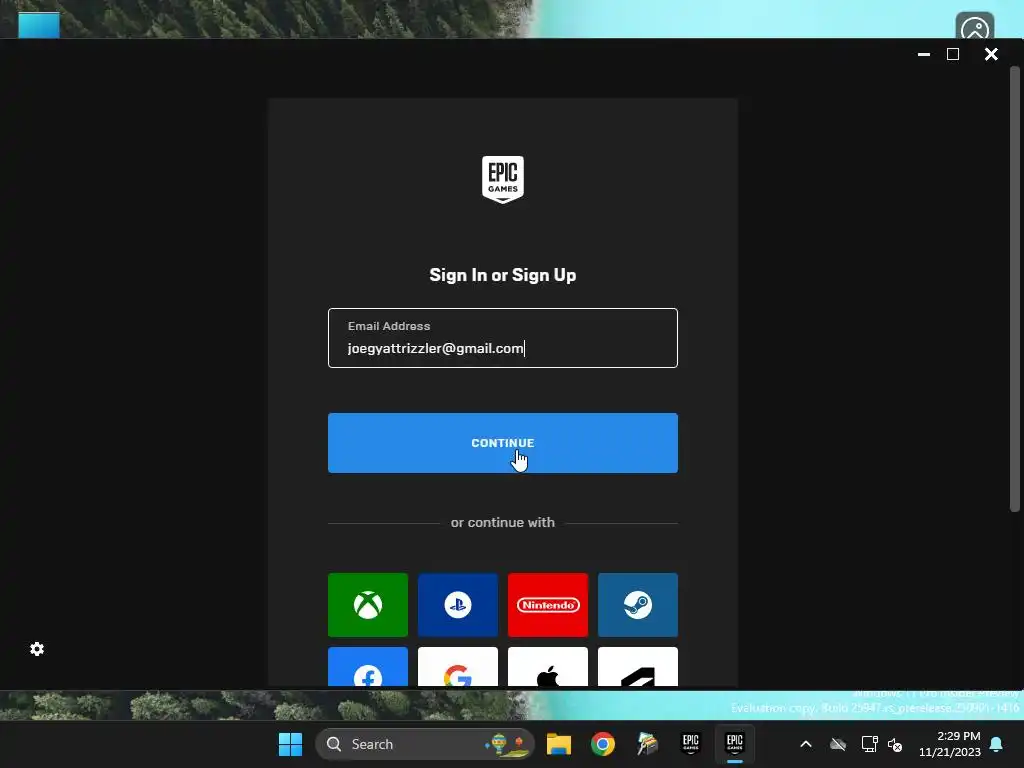Select the blue desktop item at top left
The width and height of the screenshot is (1024, 768).
39,25
